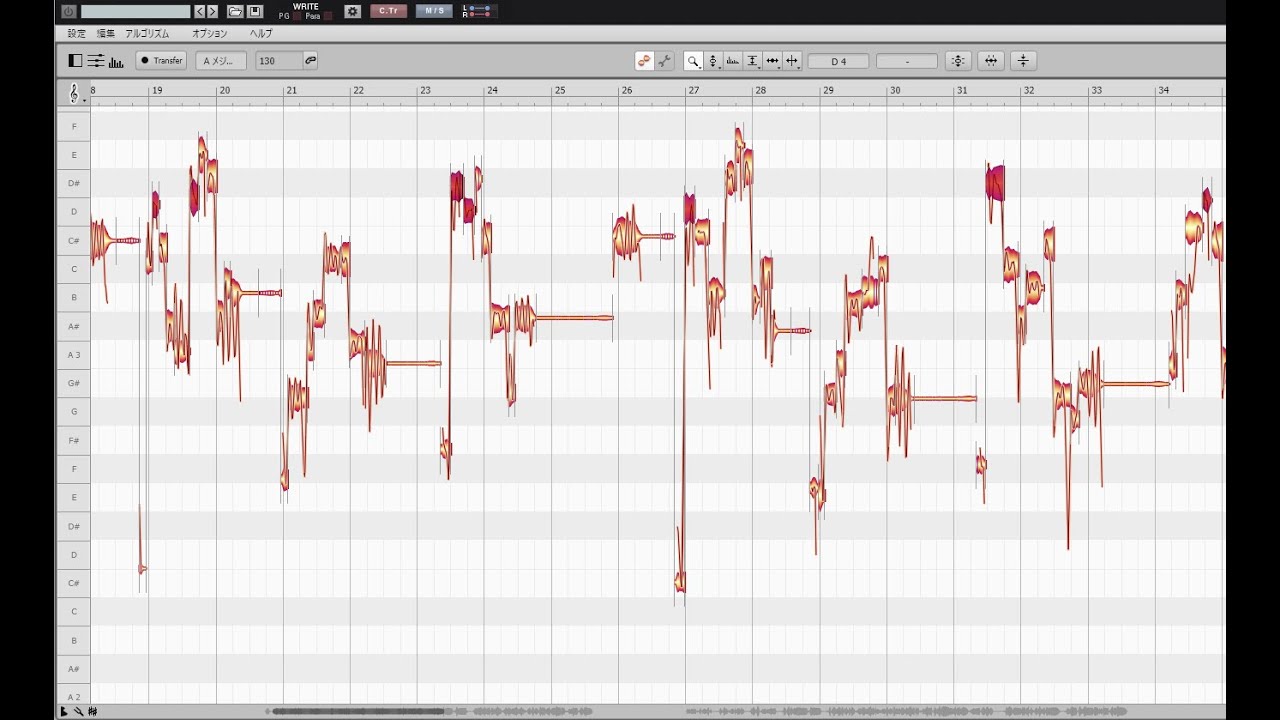Go to next preset arrow

212,11
